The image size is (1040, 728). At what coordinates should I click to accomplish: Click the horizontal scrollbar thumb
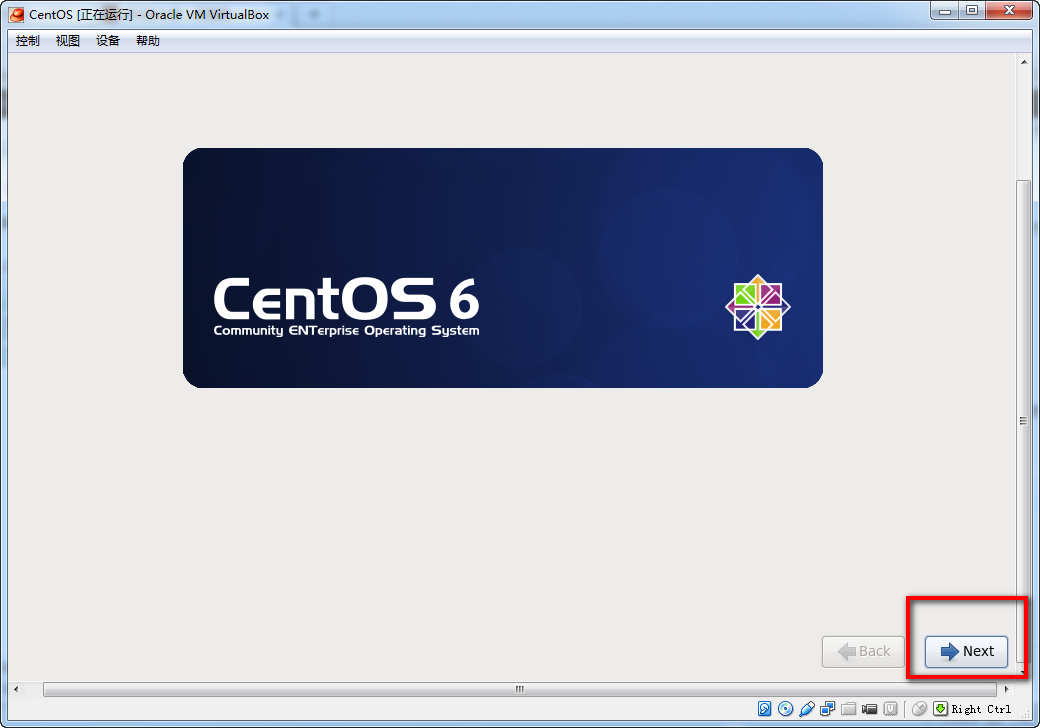coord(520,690)
